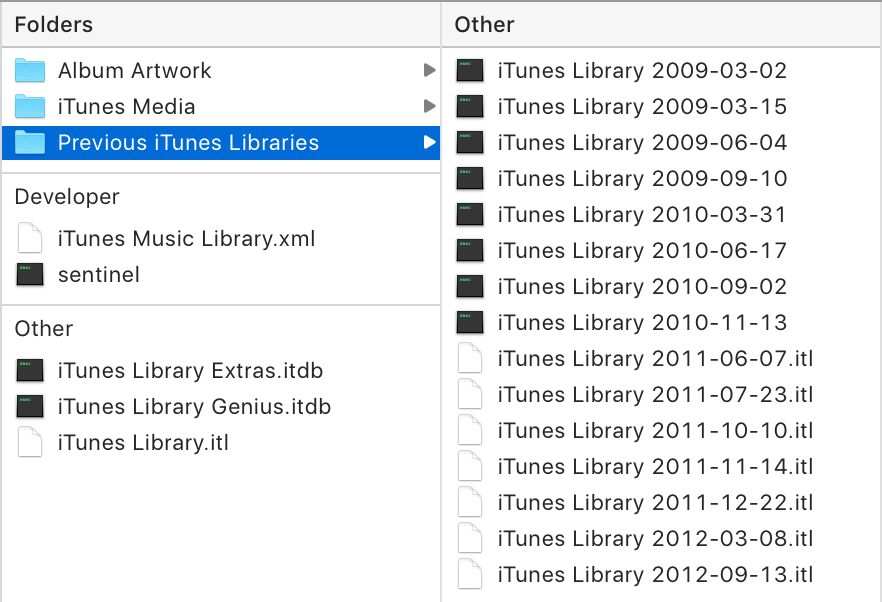Click the Album Artwork folder icon
The height and width of the screenshot is (602, 882).
click(30, 71)
